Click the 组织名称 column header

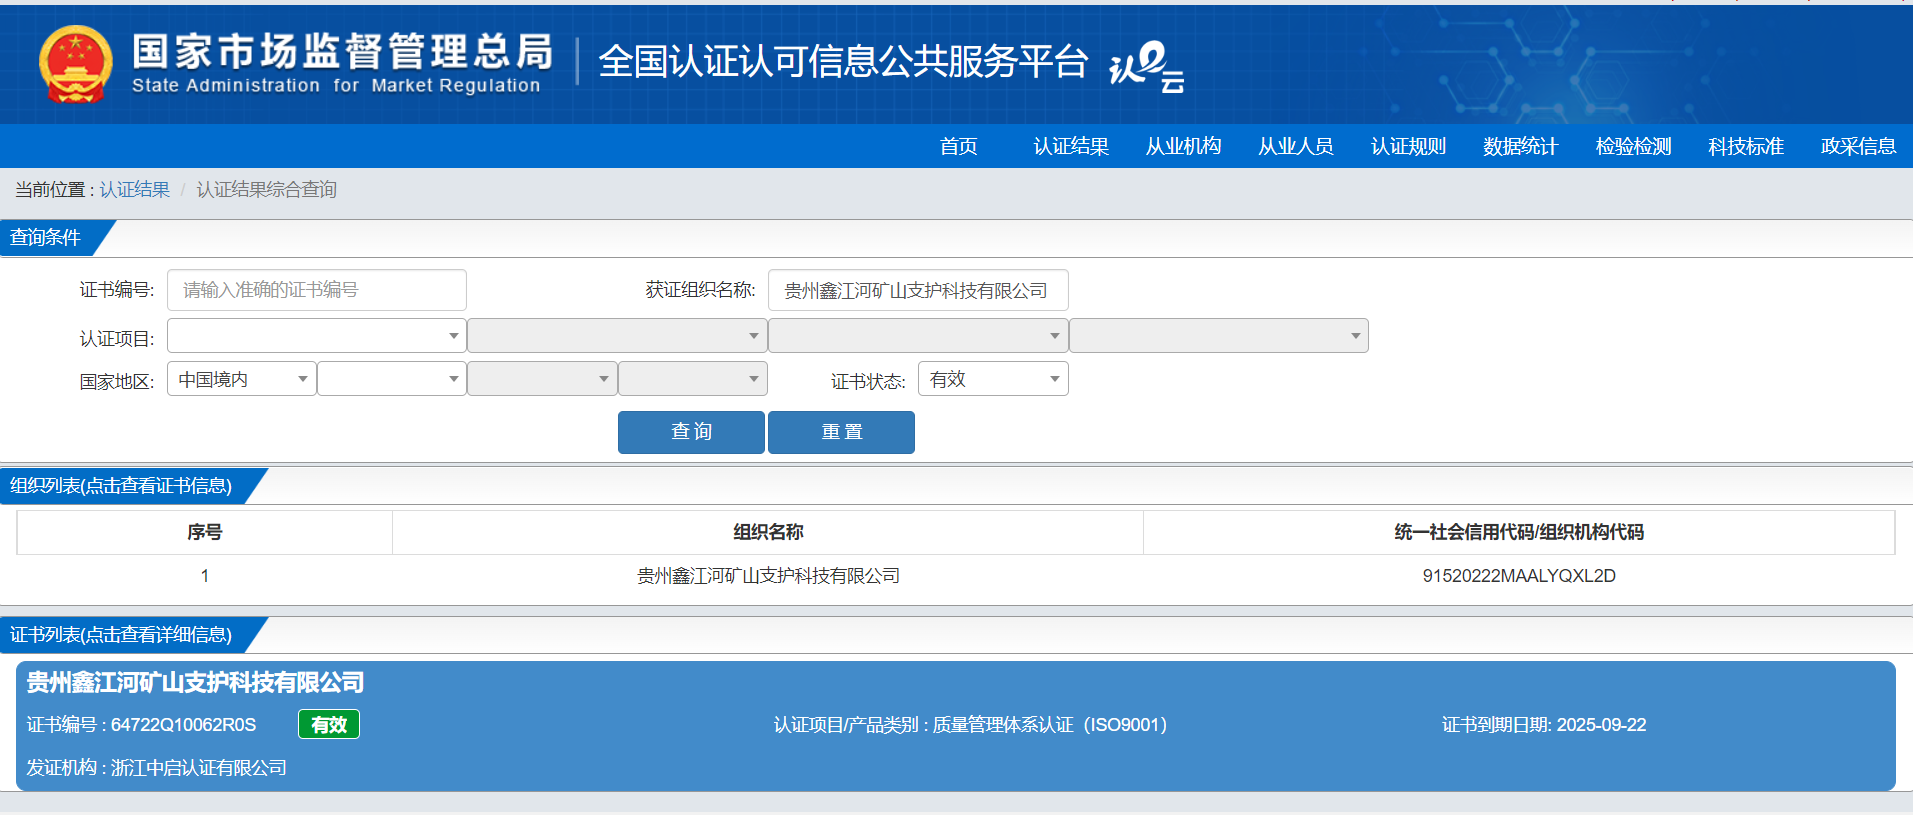click(x=768, y=532)
